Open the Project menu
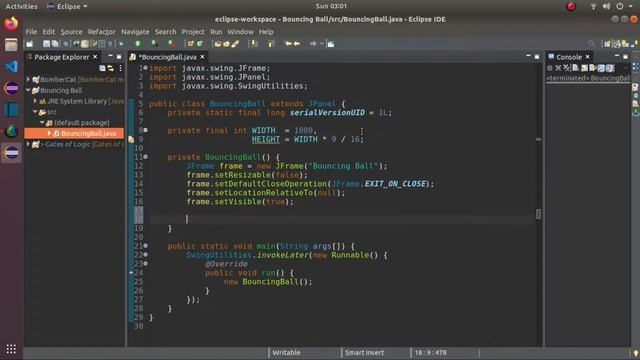This screenshot has height=360, width=640. pyautogui.click(x=193, y=32)
